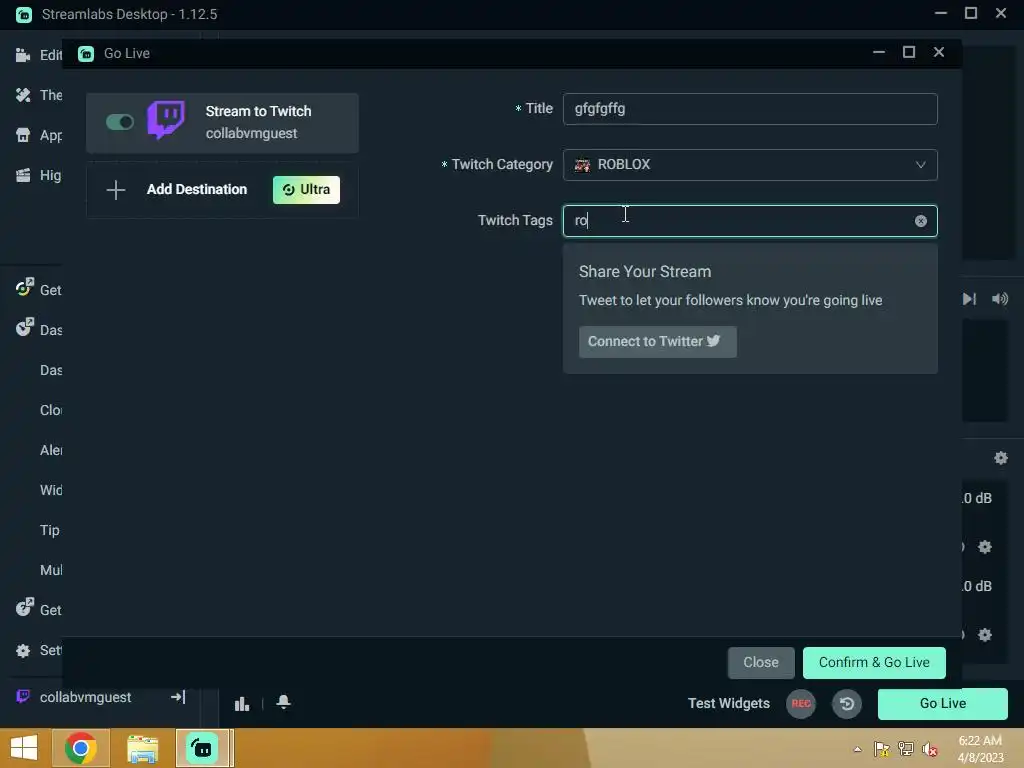
Task: Click Confirm & Go Live button
Action: click(874, 662)
